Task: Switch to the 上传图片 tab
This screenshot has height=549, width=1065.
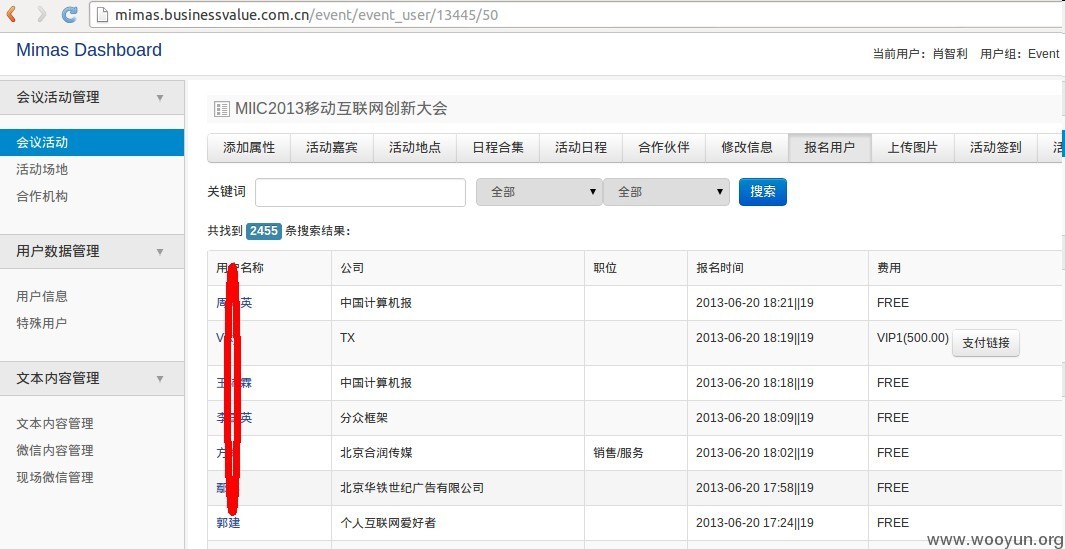Action: (x=912, y=147)
